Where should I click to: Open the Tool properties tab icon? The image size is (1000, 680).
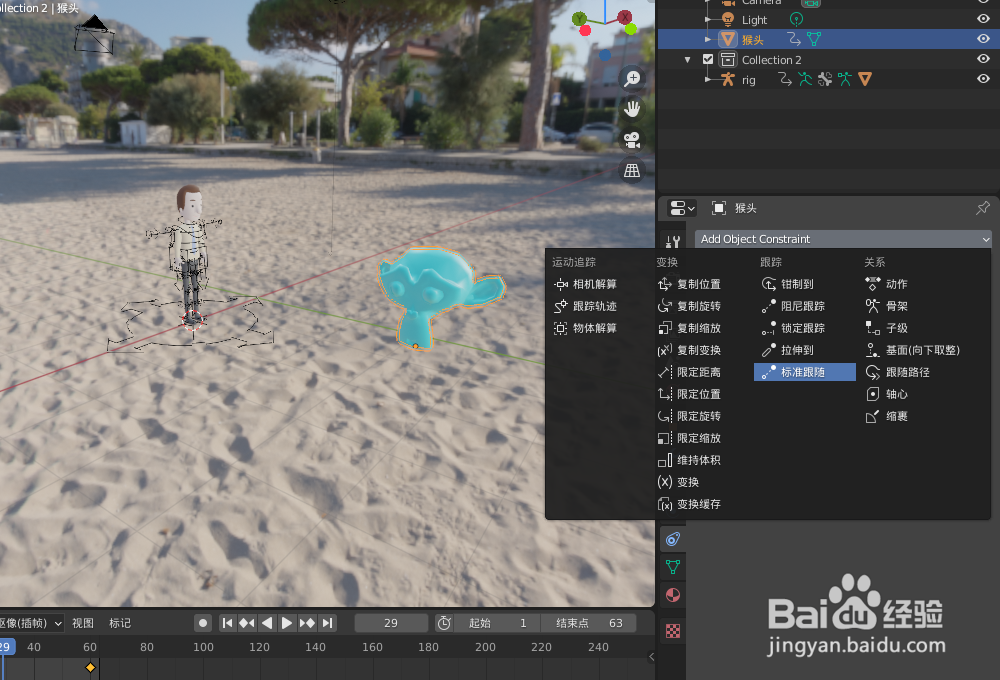(x=673, y=242)
